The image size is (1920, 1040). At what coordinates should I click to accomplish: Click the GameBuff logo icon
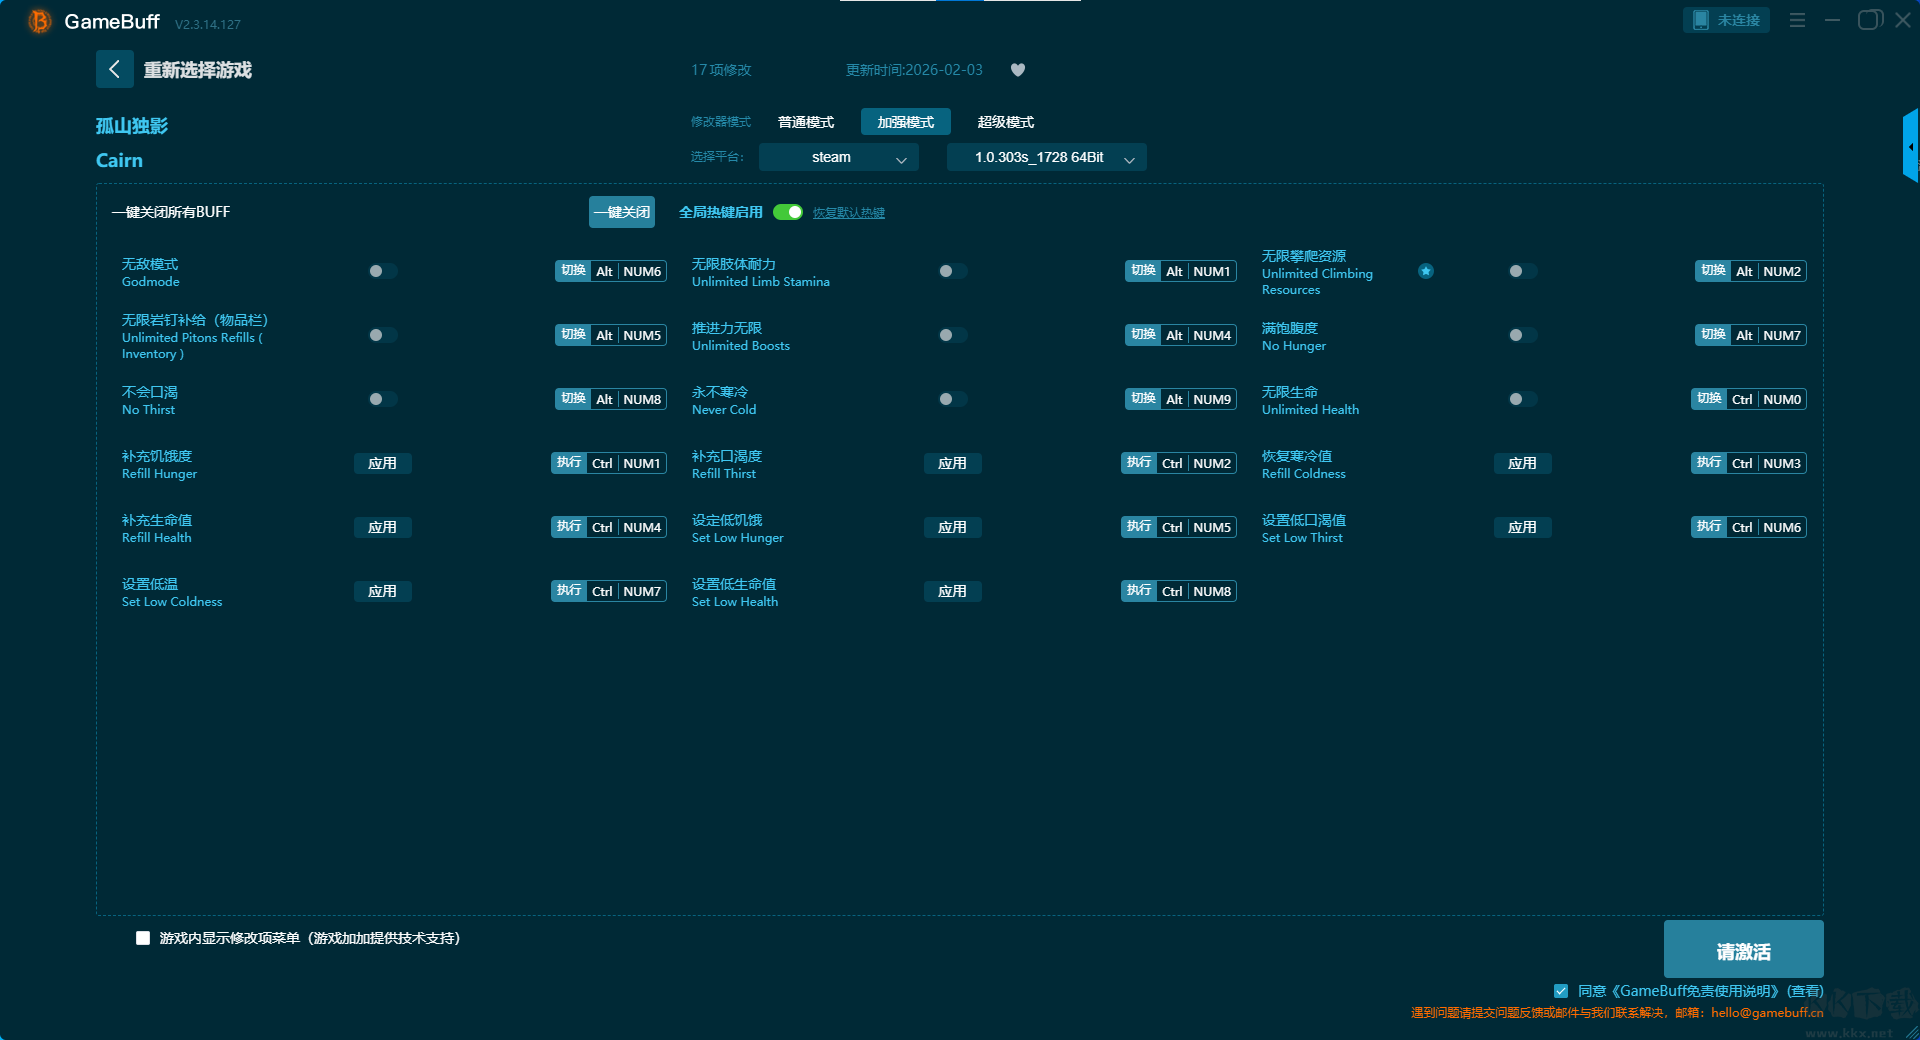point(39,21)
